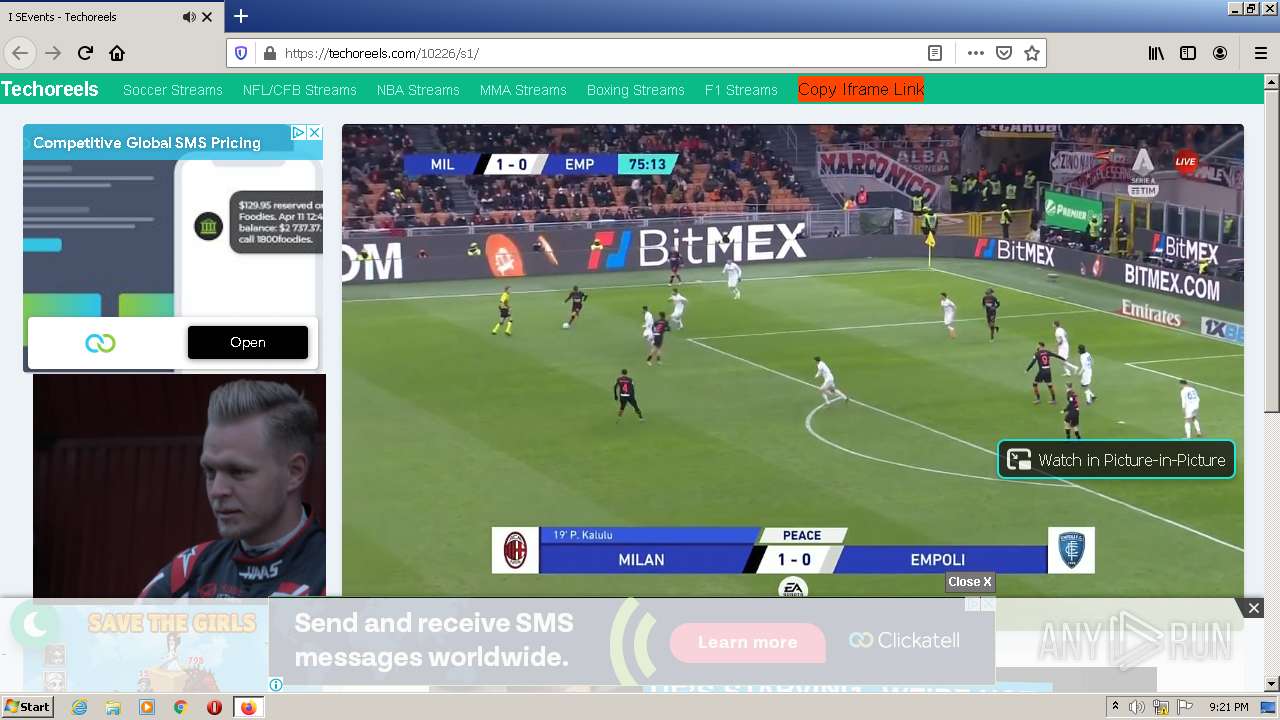Open volume control in tray
Image resolution: width=1280 pixels, height=720 pixels.
[1137, 707]
